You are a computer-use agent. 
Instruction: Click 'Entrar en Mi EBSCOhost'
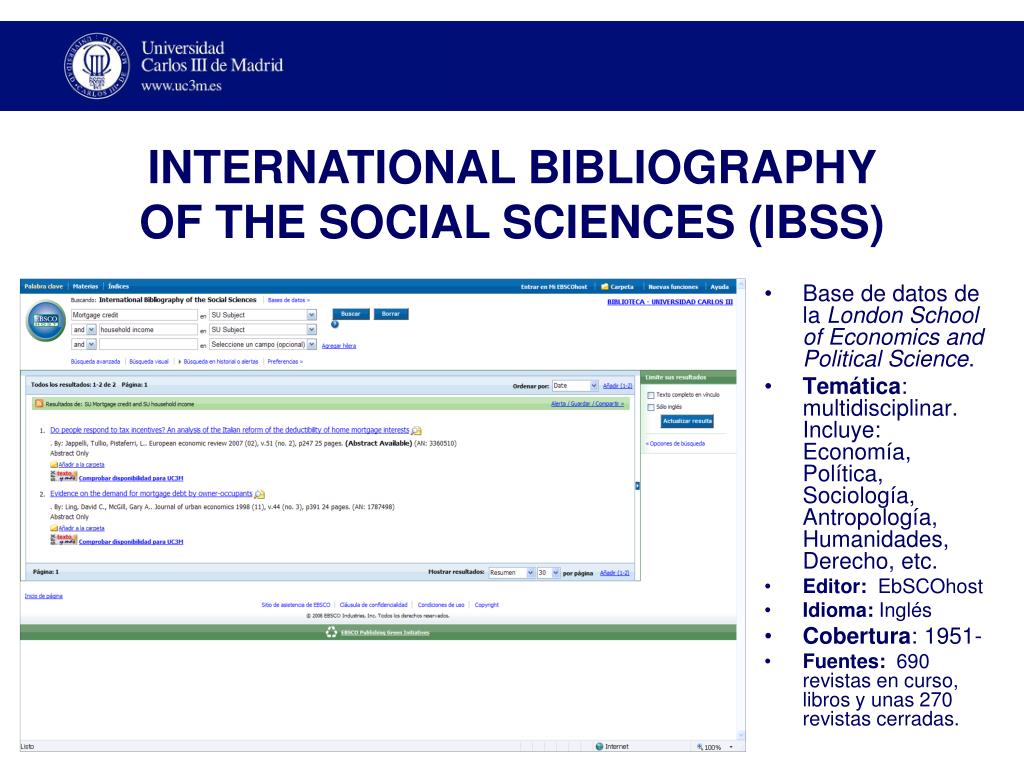coord(554,287)
